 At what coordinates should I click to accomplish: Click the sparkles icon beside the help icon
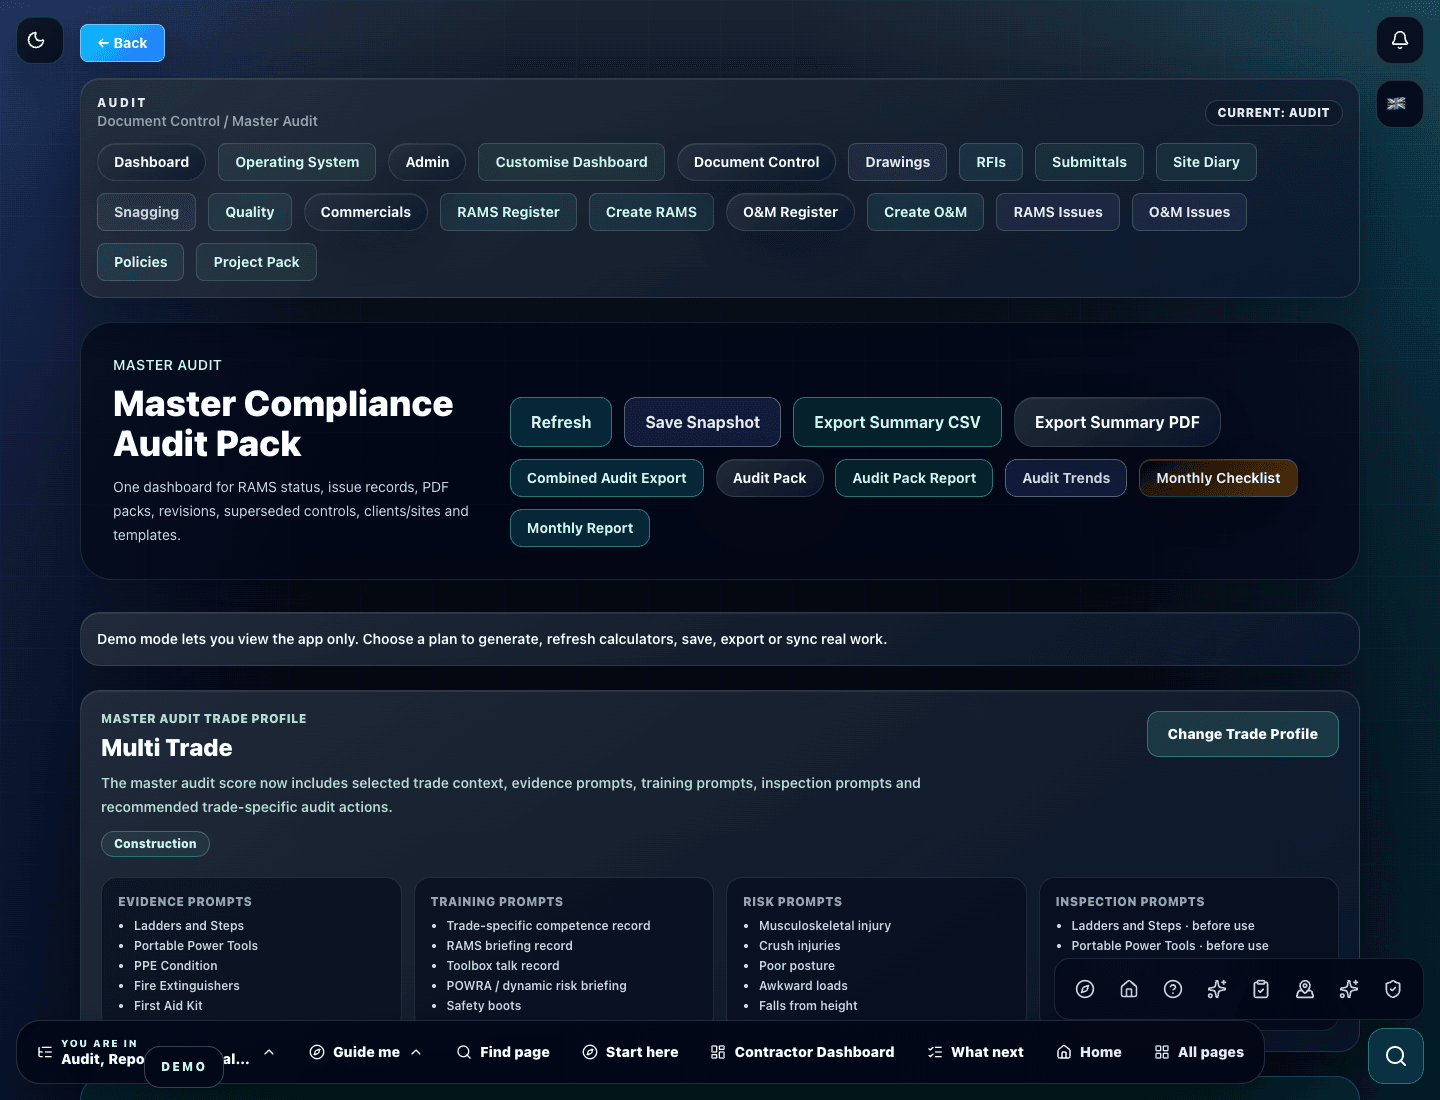pos(1217,989)
